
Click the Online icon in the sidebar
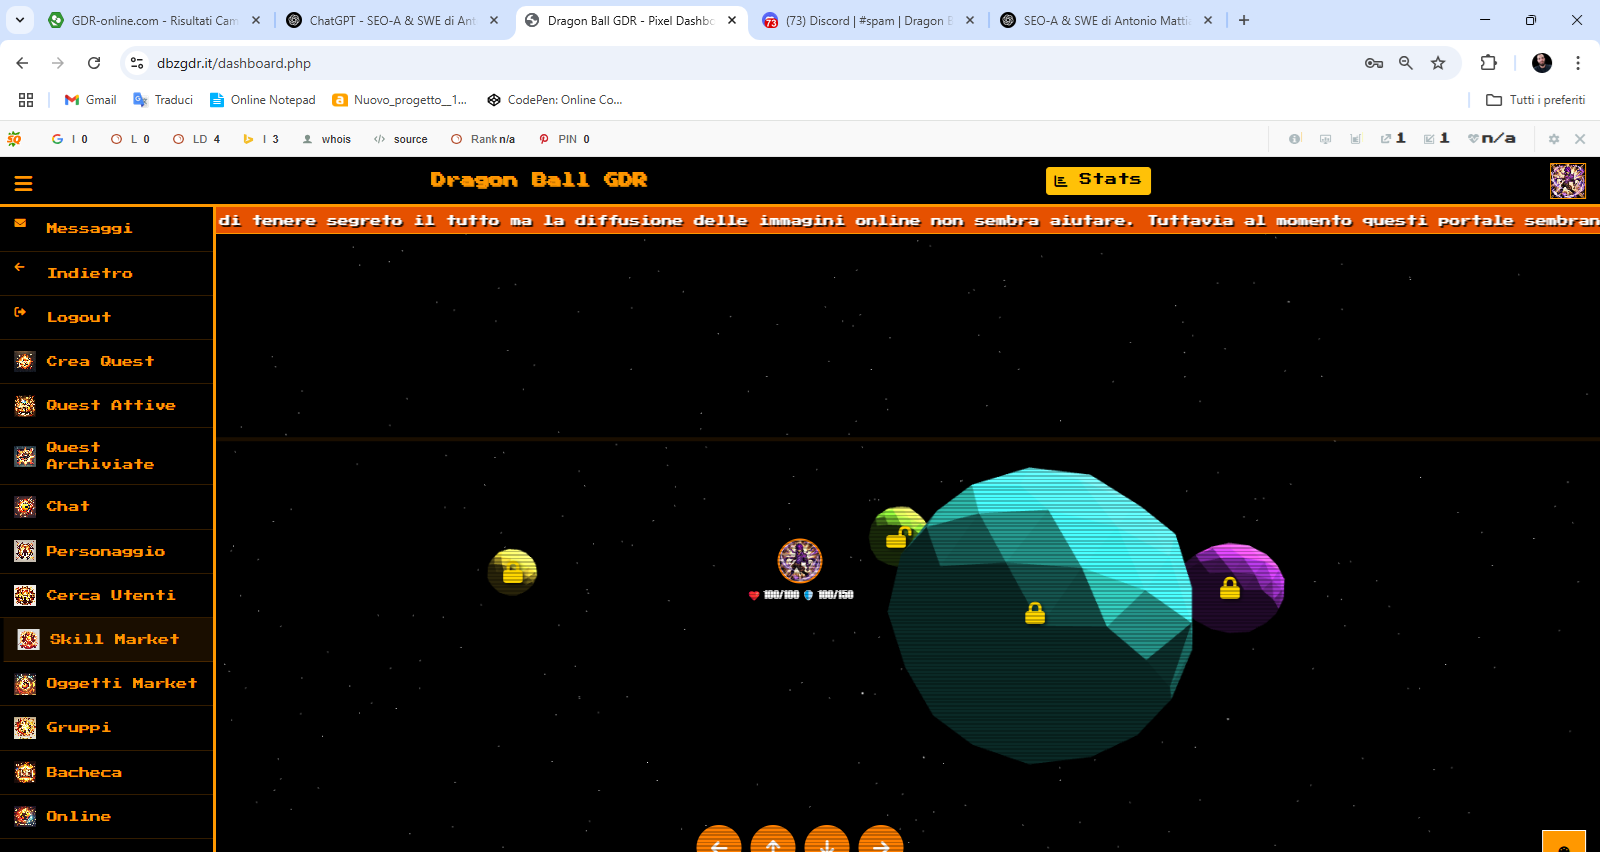click(25, 816)
